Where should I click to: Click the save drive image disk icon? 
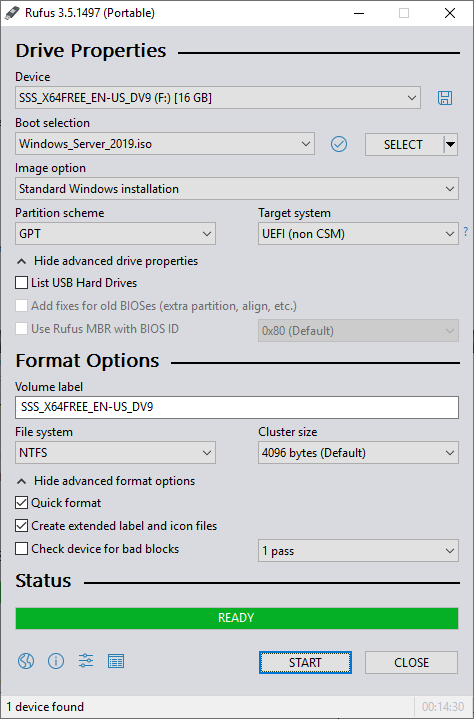445,98
